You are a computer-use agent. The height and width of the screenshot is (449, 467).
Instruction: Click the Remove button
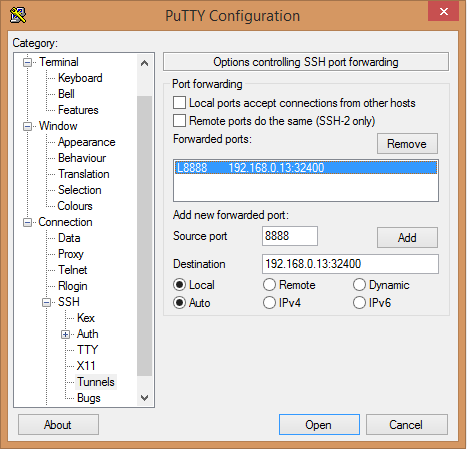point(407,144)
